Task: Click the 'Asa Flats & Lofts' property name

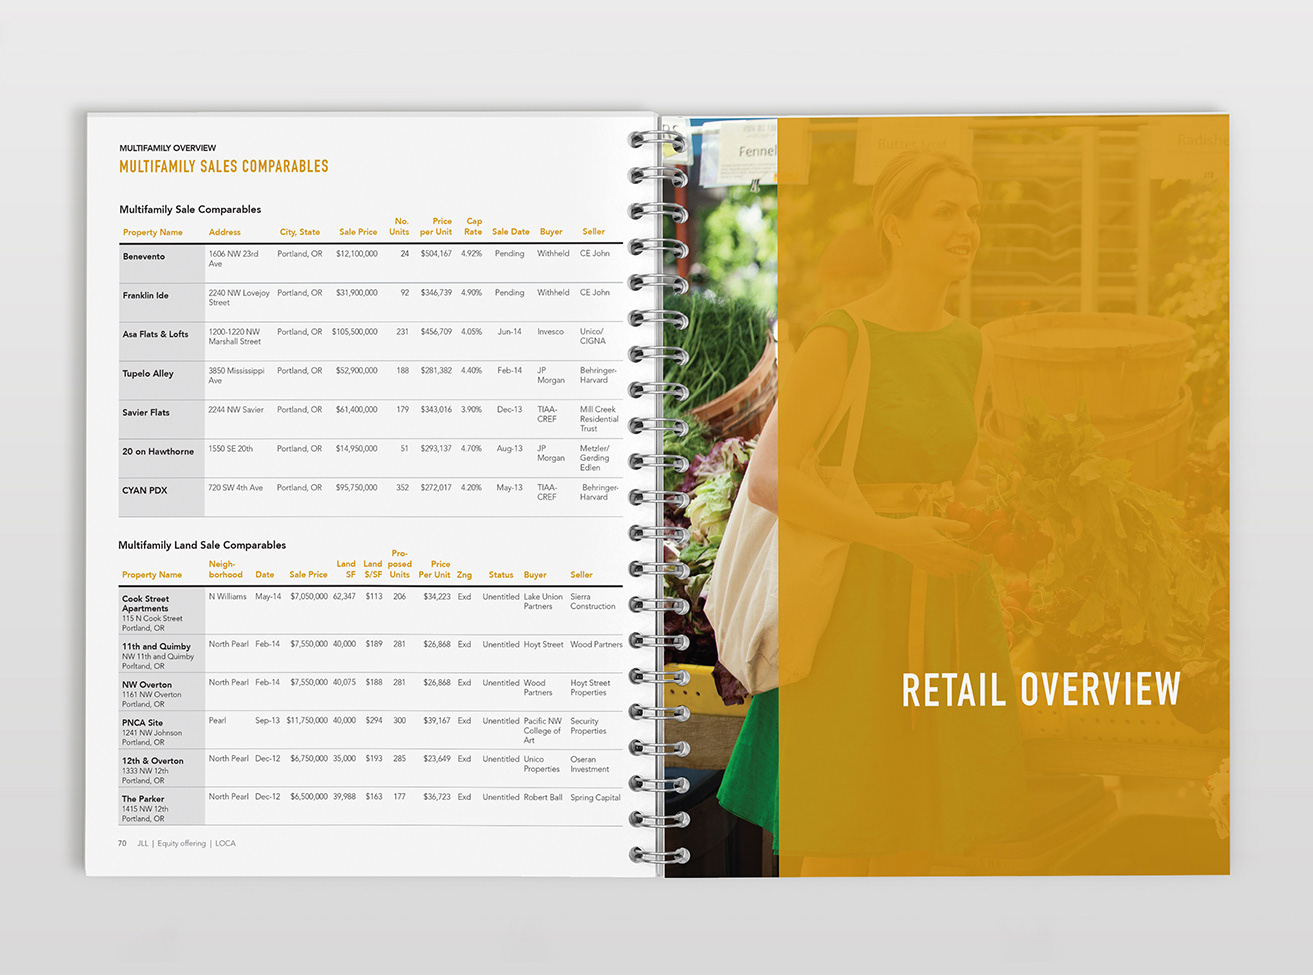Action: 155,335
